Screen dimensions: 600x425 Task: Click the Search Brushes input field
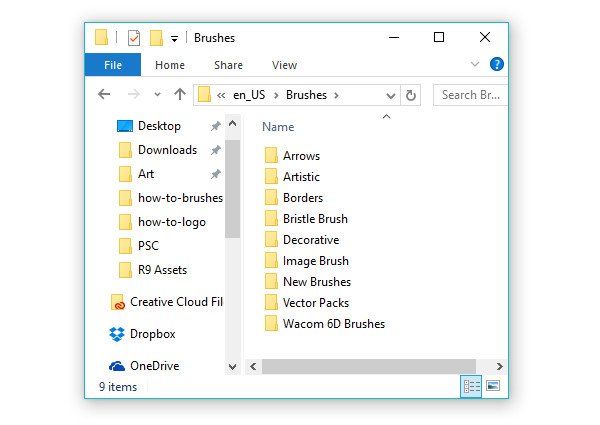tap(472, 95)
